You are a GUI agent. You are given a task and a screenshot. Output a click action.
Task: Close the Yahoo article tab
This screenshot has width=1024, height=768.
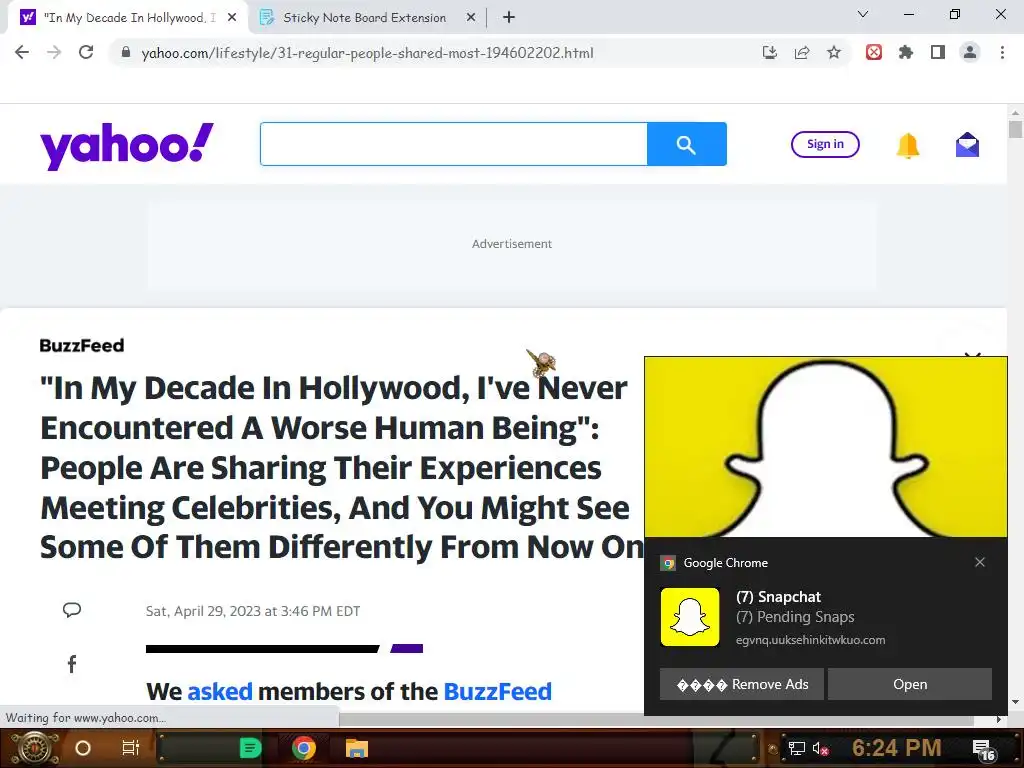232,18
